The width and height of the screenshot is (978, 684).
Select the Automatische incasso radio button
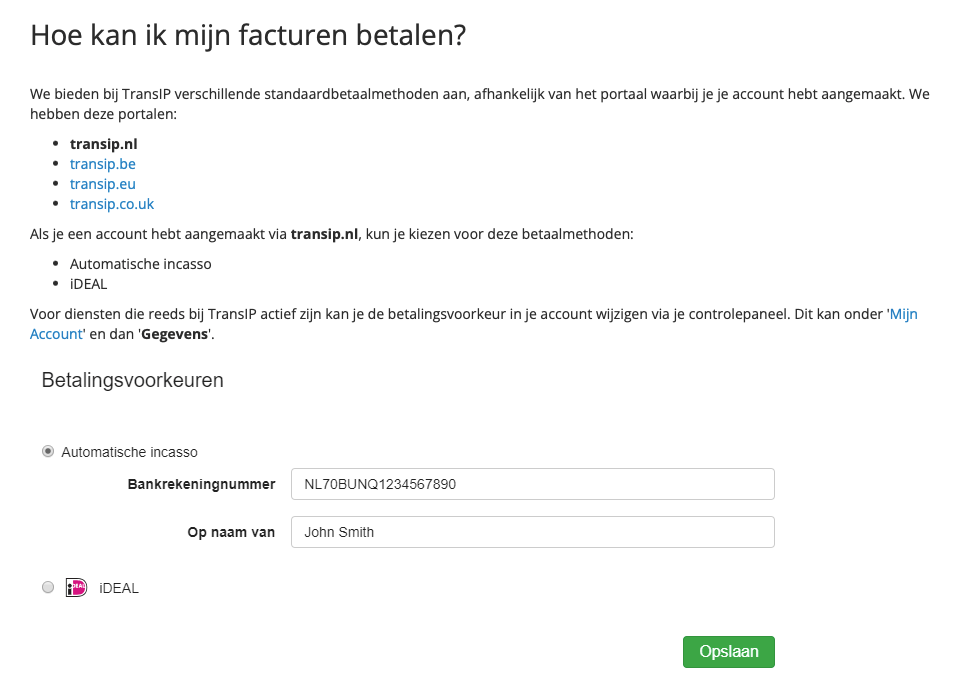click(48, 452)
